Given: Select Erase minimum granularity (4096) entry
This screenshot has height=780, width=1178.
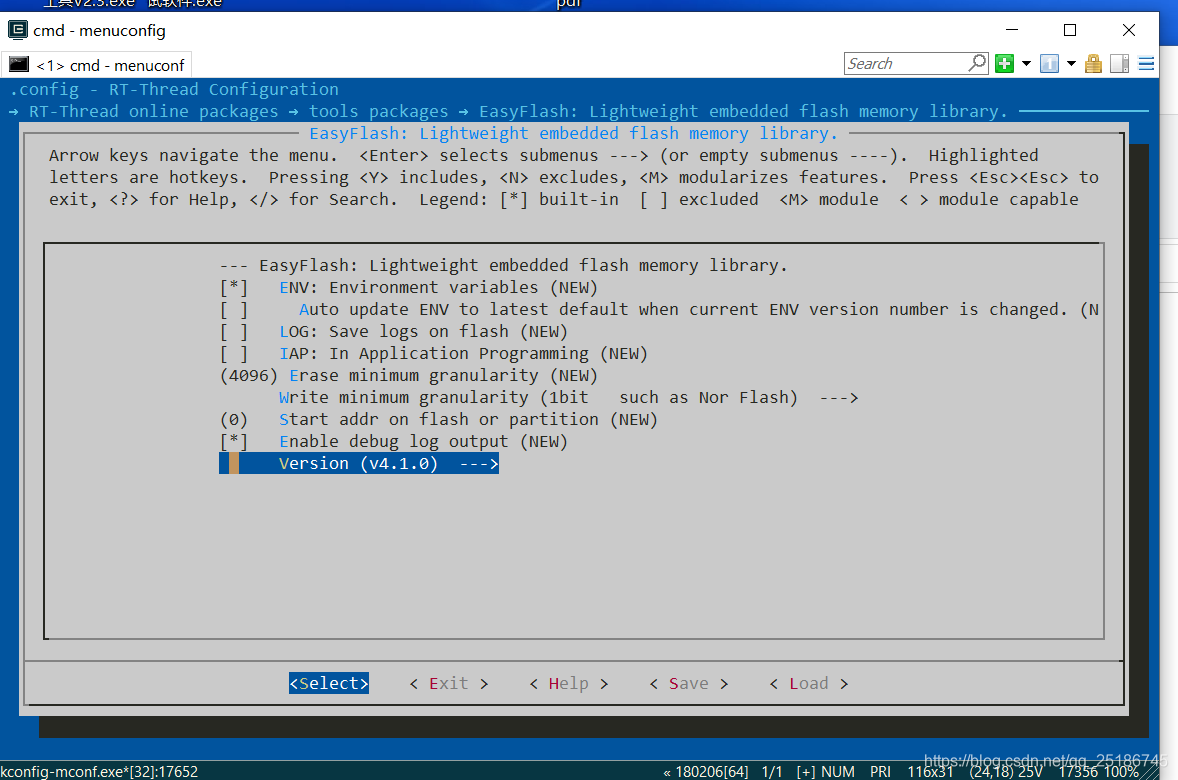Looking at the screenshot, I should tap(409, 375).
